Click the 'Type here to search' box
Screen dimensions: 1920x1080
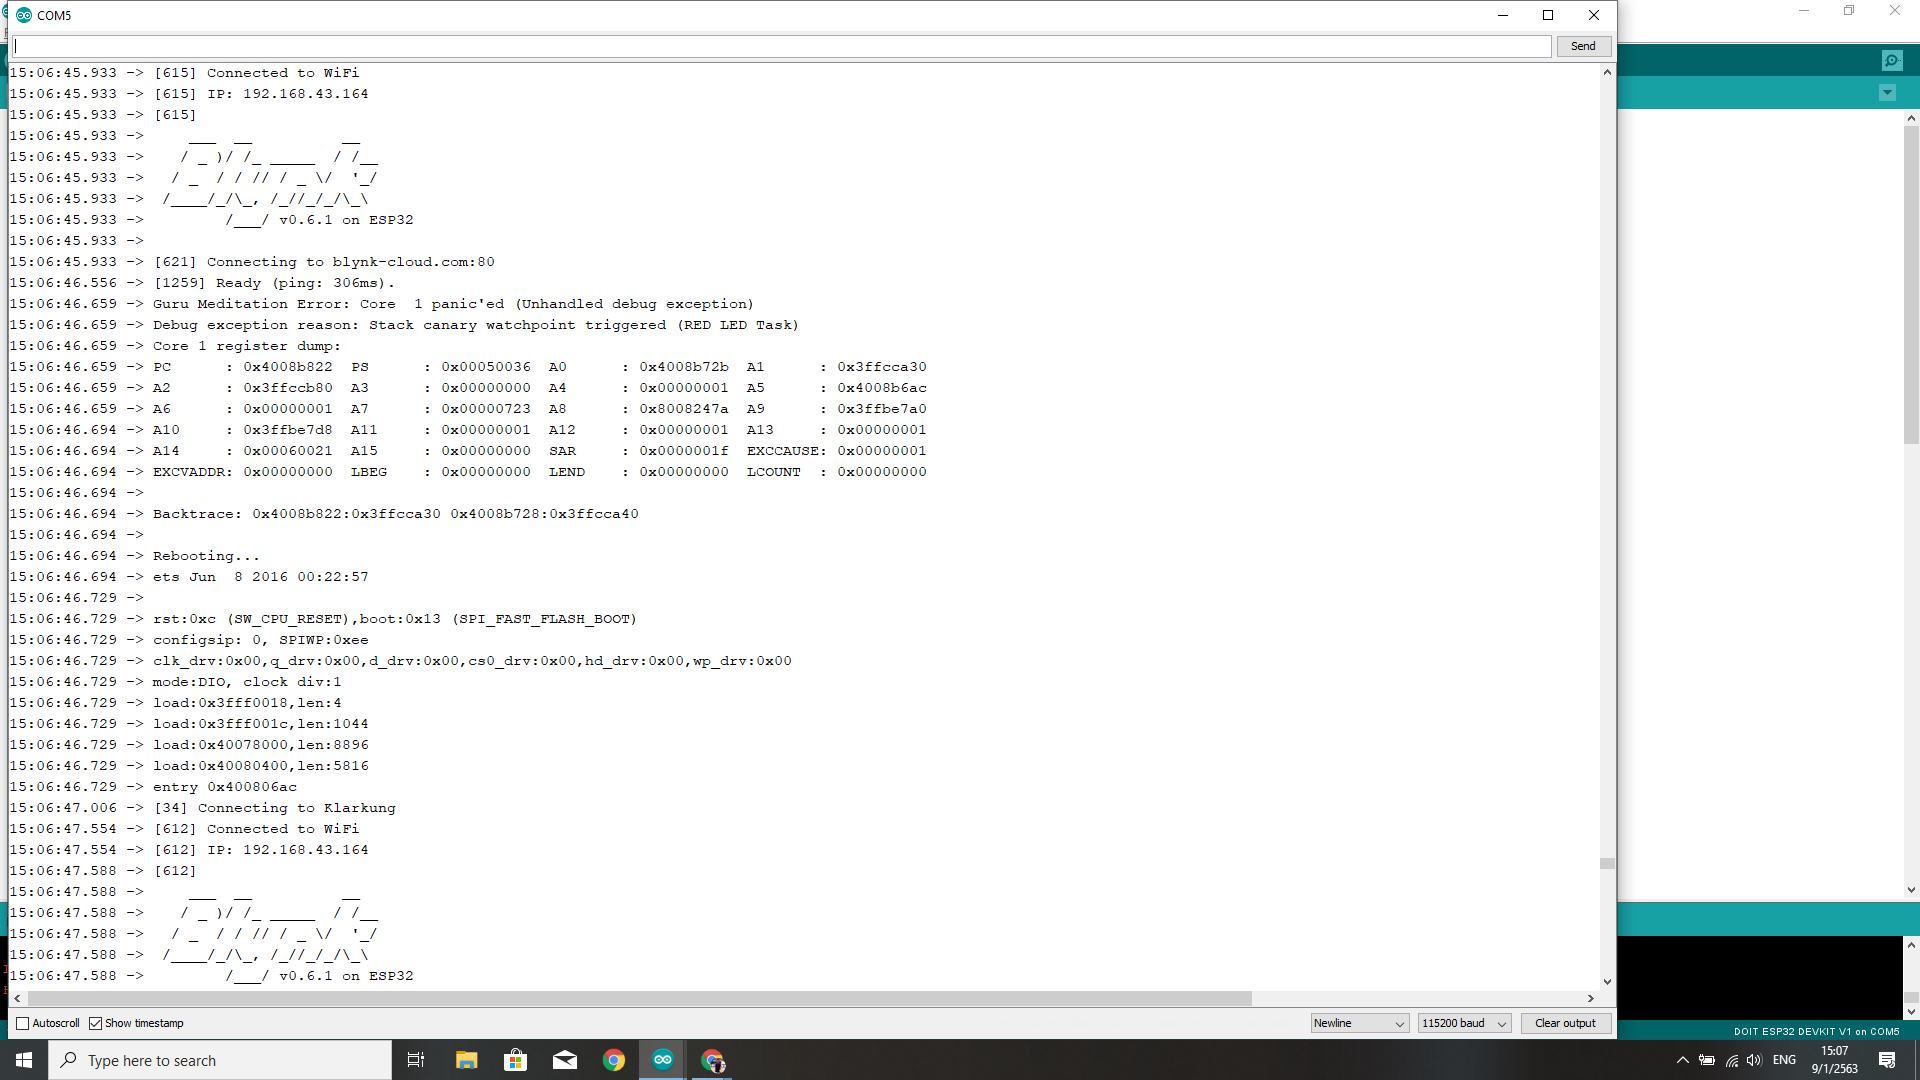click(x=220, y=1060)
